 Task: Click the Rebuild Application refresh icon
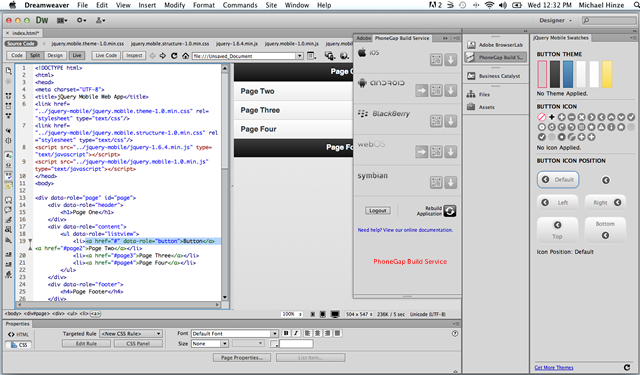click(450, 211)
